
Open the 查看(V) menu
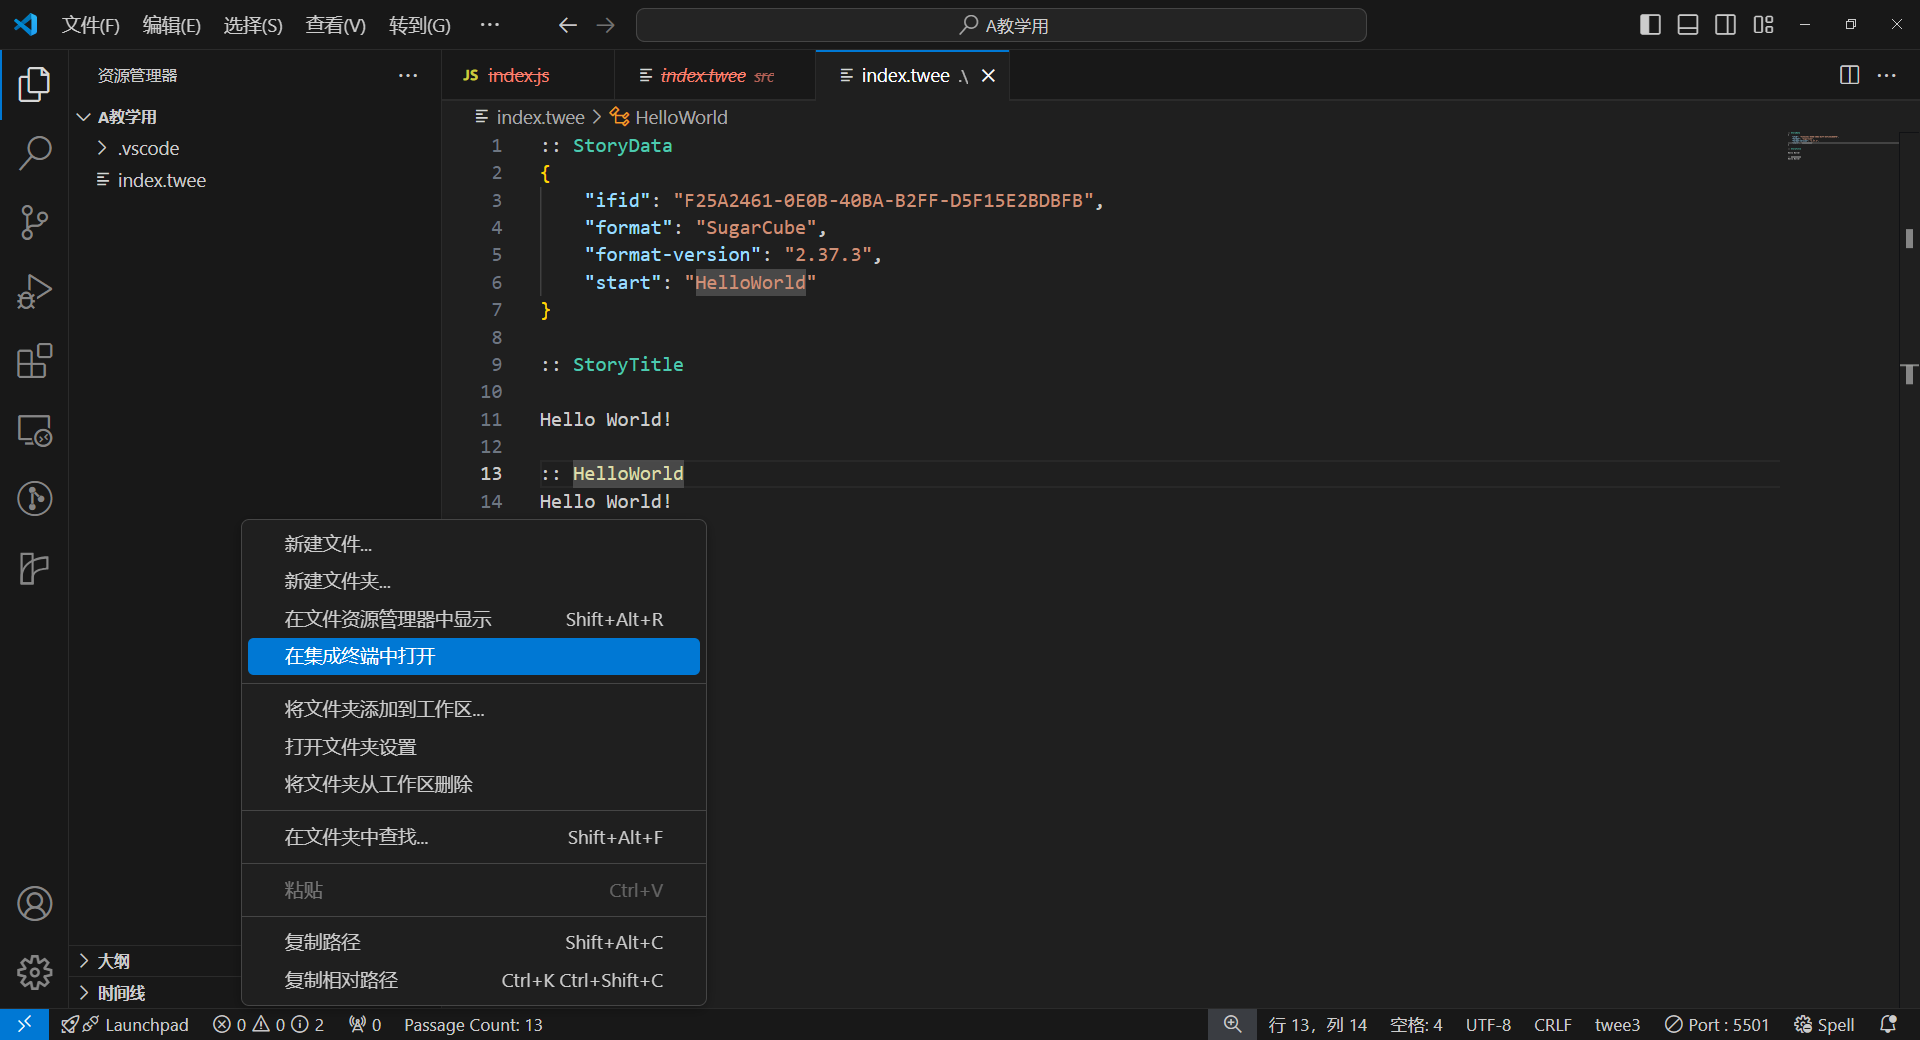335,25
